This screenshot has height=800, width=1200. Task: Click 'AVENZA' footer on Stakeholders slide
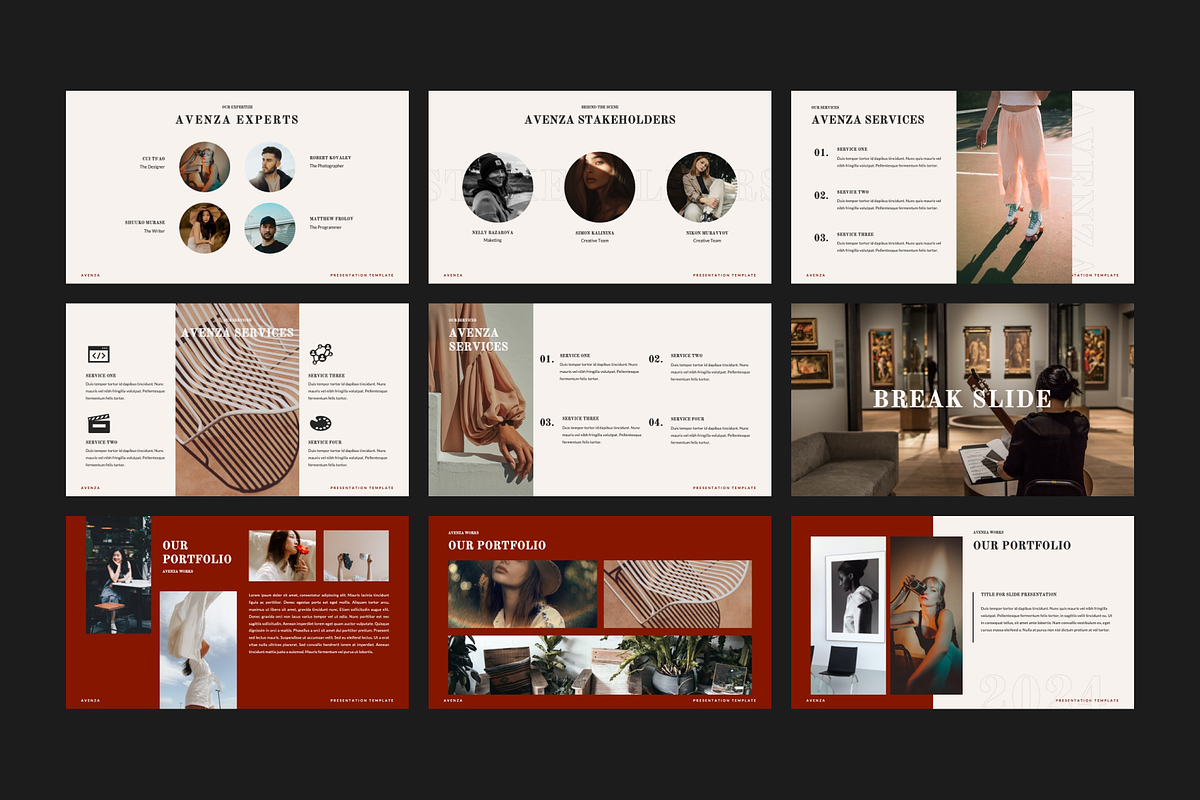(x=453, y=275)
